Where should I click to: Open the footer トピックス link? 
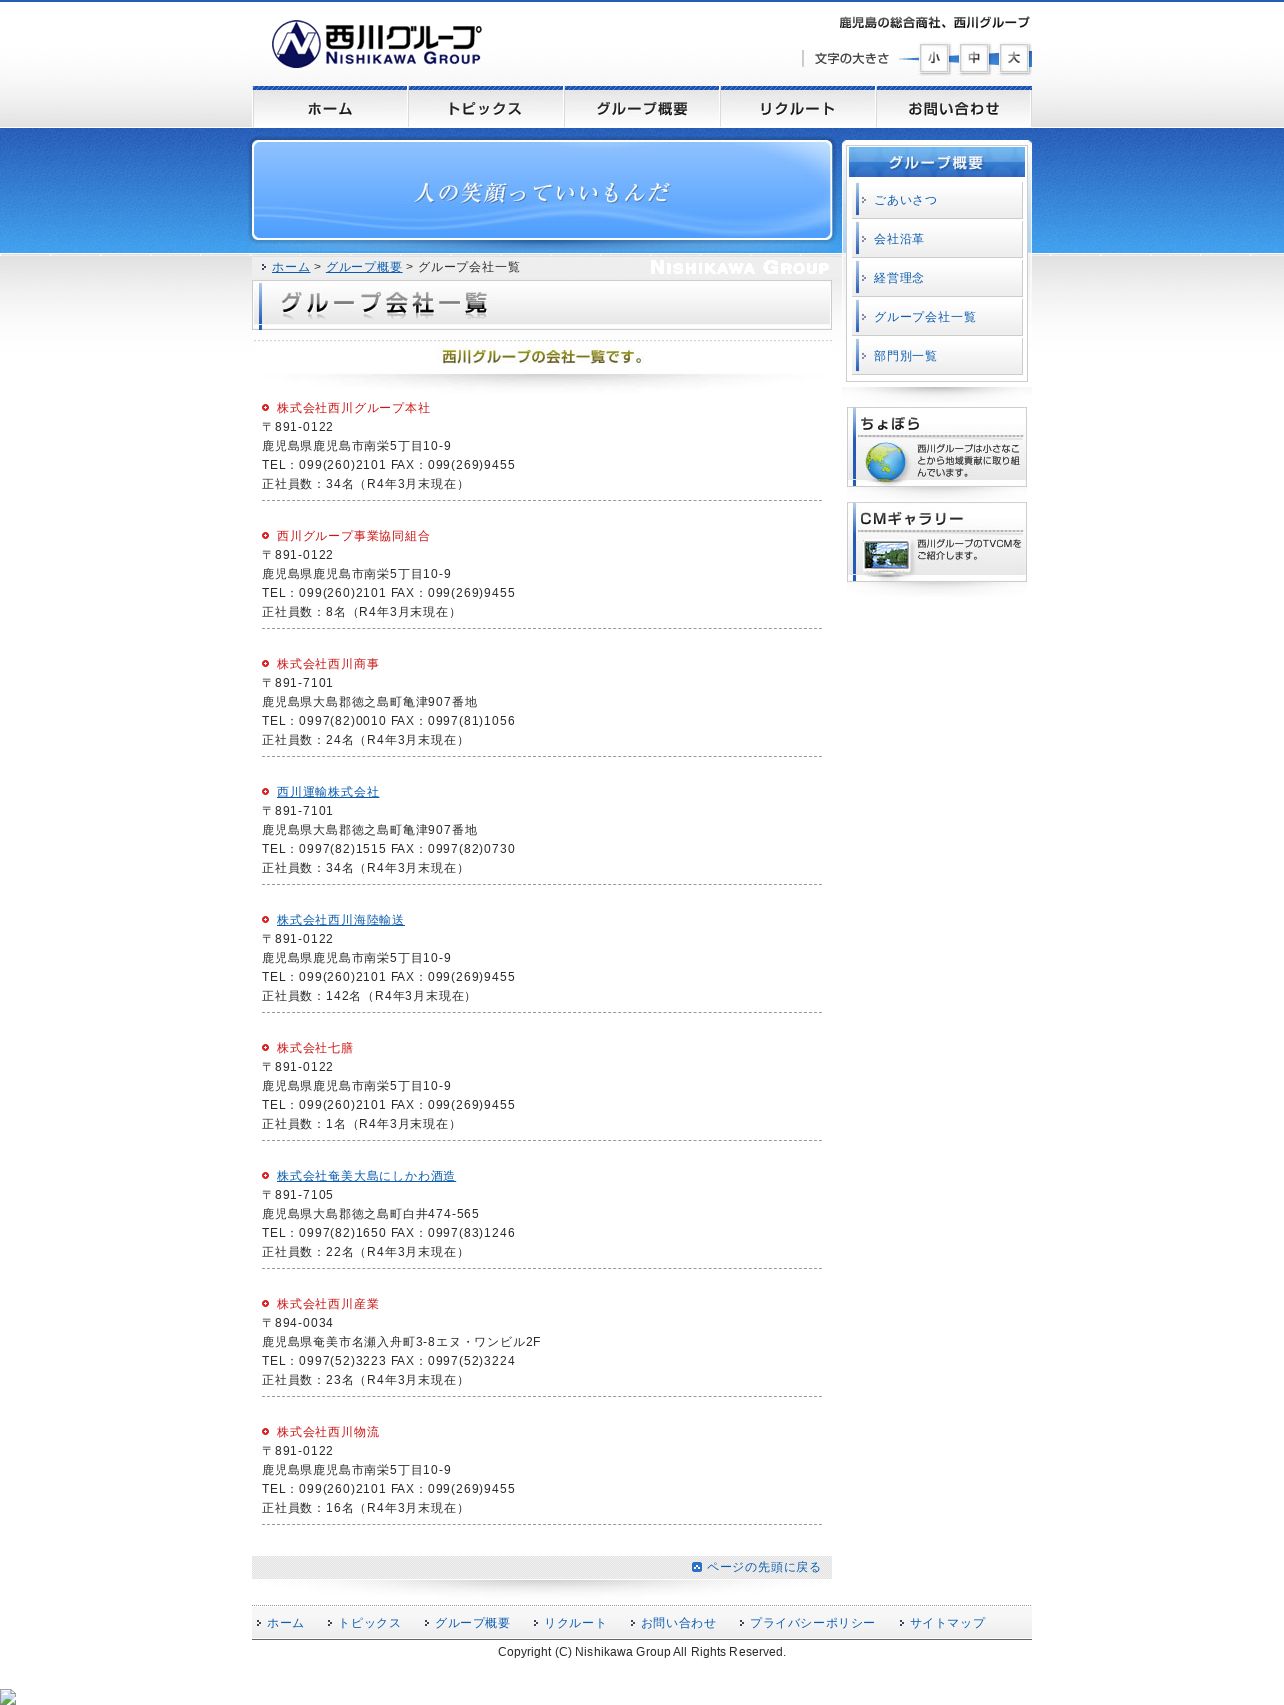point(369,1623)
